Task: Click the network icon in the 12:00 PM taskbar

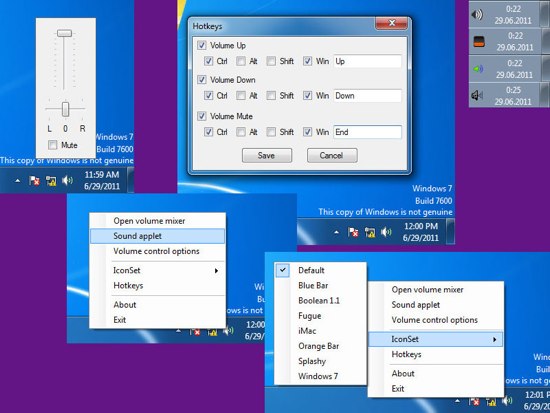Action: [370, 232]
